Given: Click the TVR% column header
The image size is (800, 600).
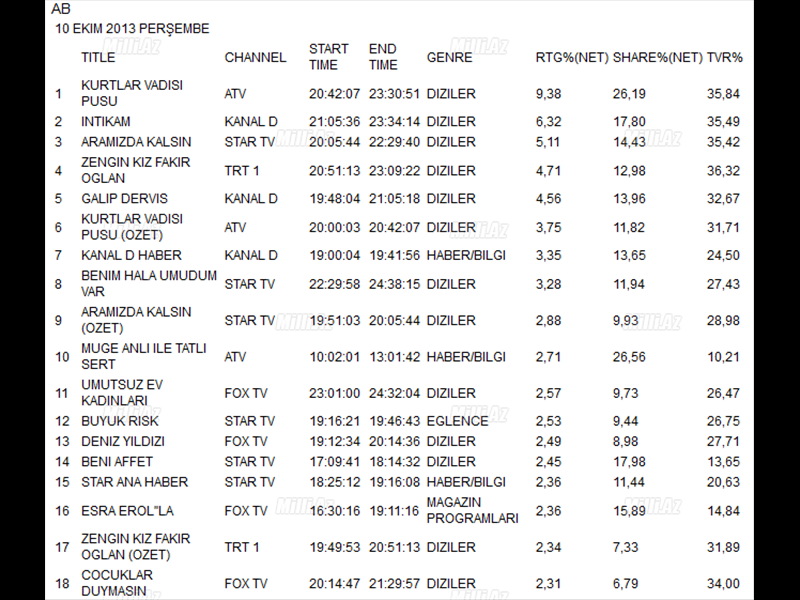Looking at the screenshot, I should click(724, 57).
